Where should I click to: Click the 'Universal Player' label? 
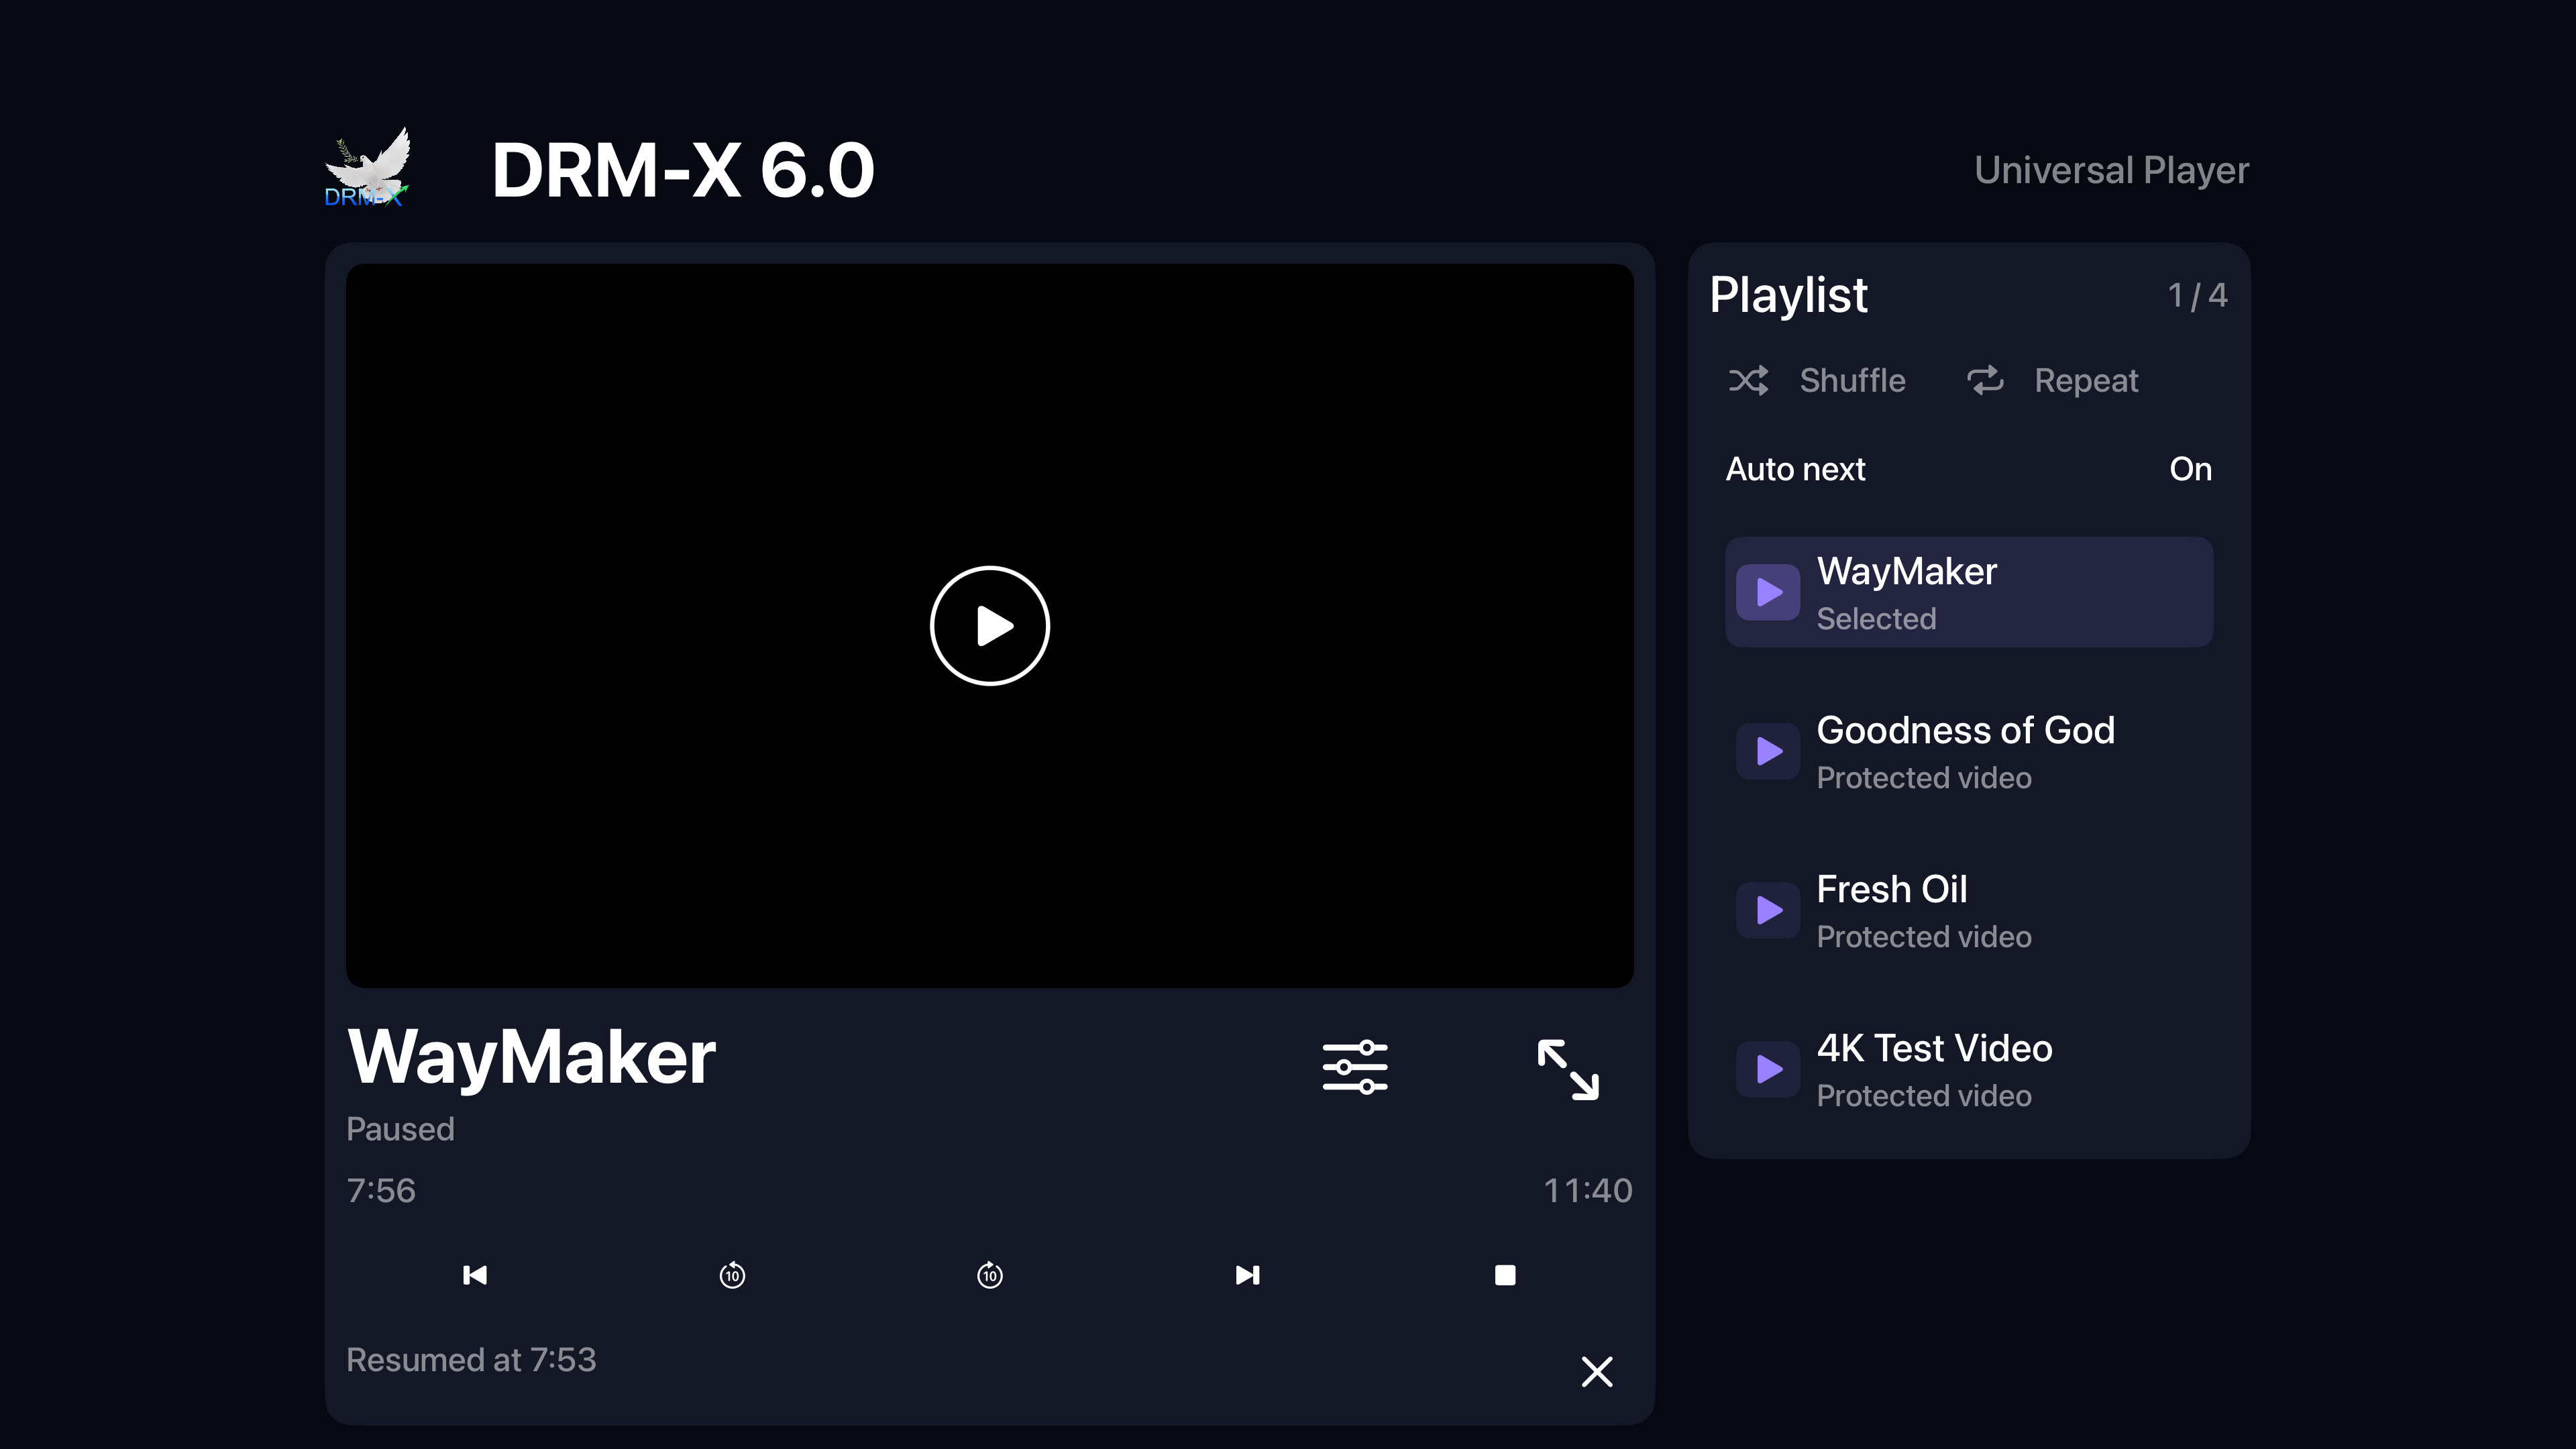(2111, 170)
